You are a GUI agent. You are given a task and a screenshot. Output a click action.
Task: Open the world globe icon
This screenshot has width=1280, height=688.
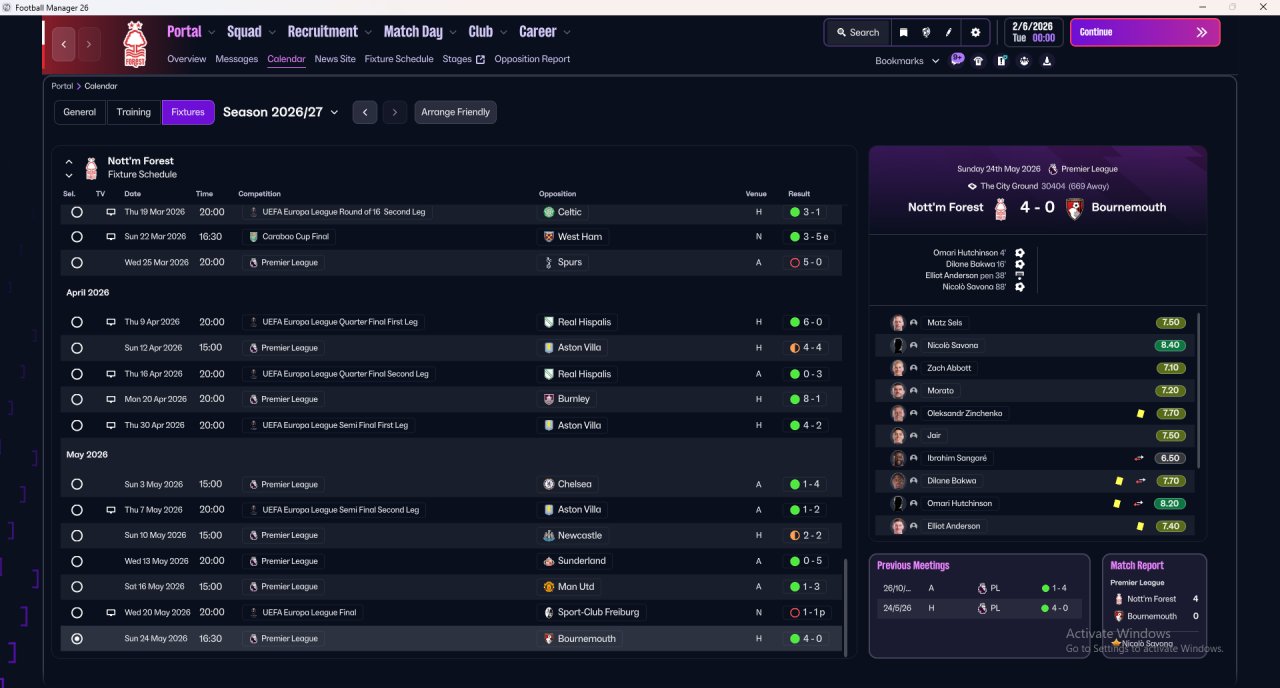click(926, 32)
